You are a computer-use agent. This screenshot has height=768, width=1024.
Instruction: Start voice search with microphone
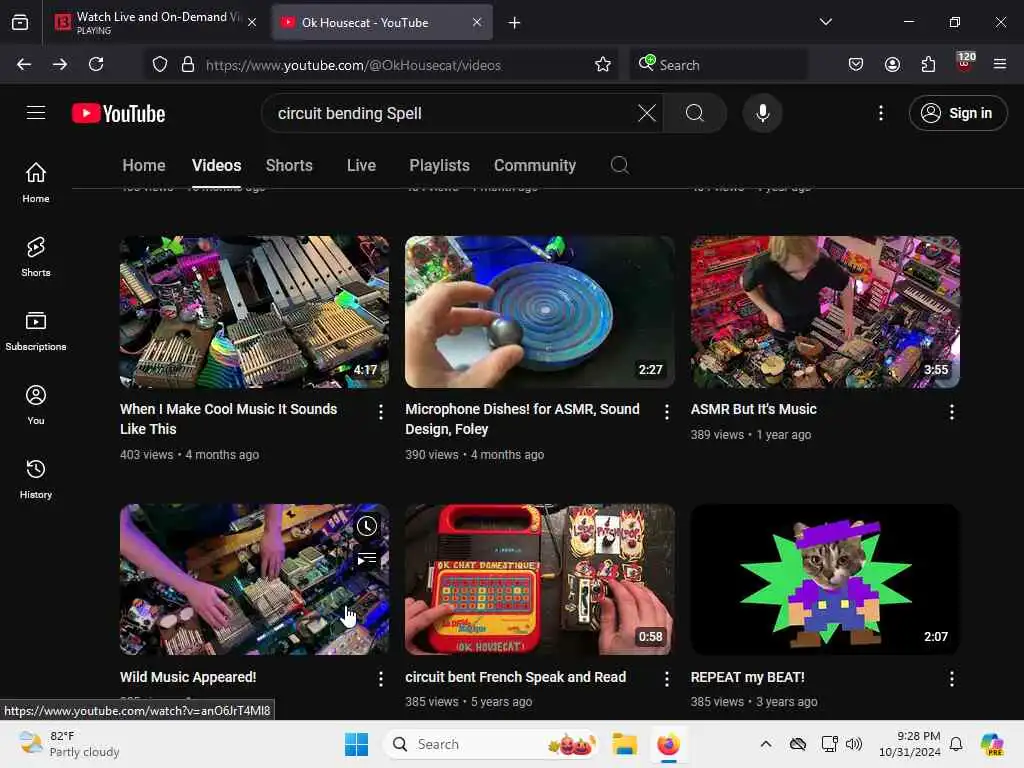point(762,113)
